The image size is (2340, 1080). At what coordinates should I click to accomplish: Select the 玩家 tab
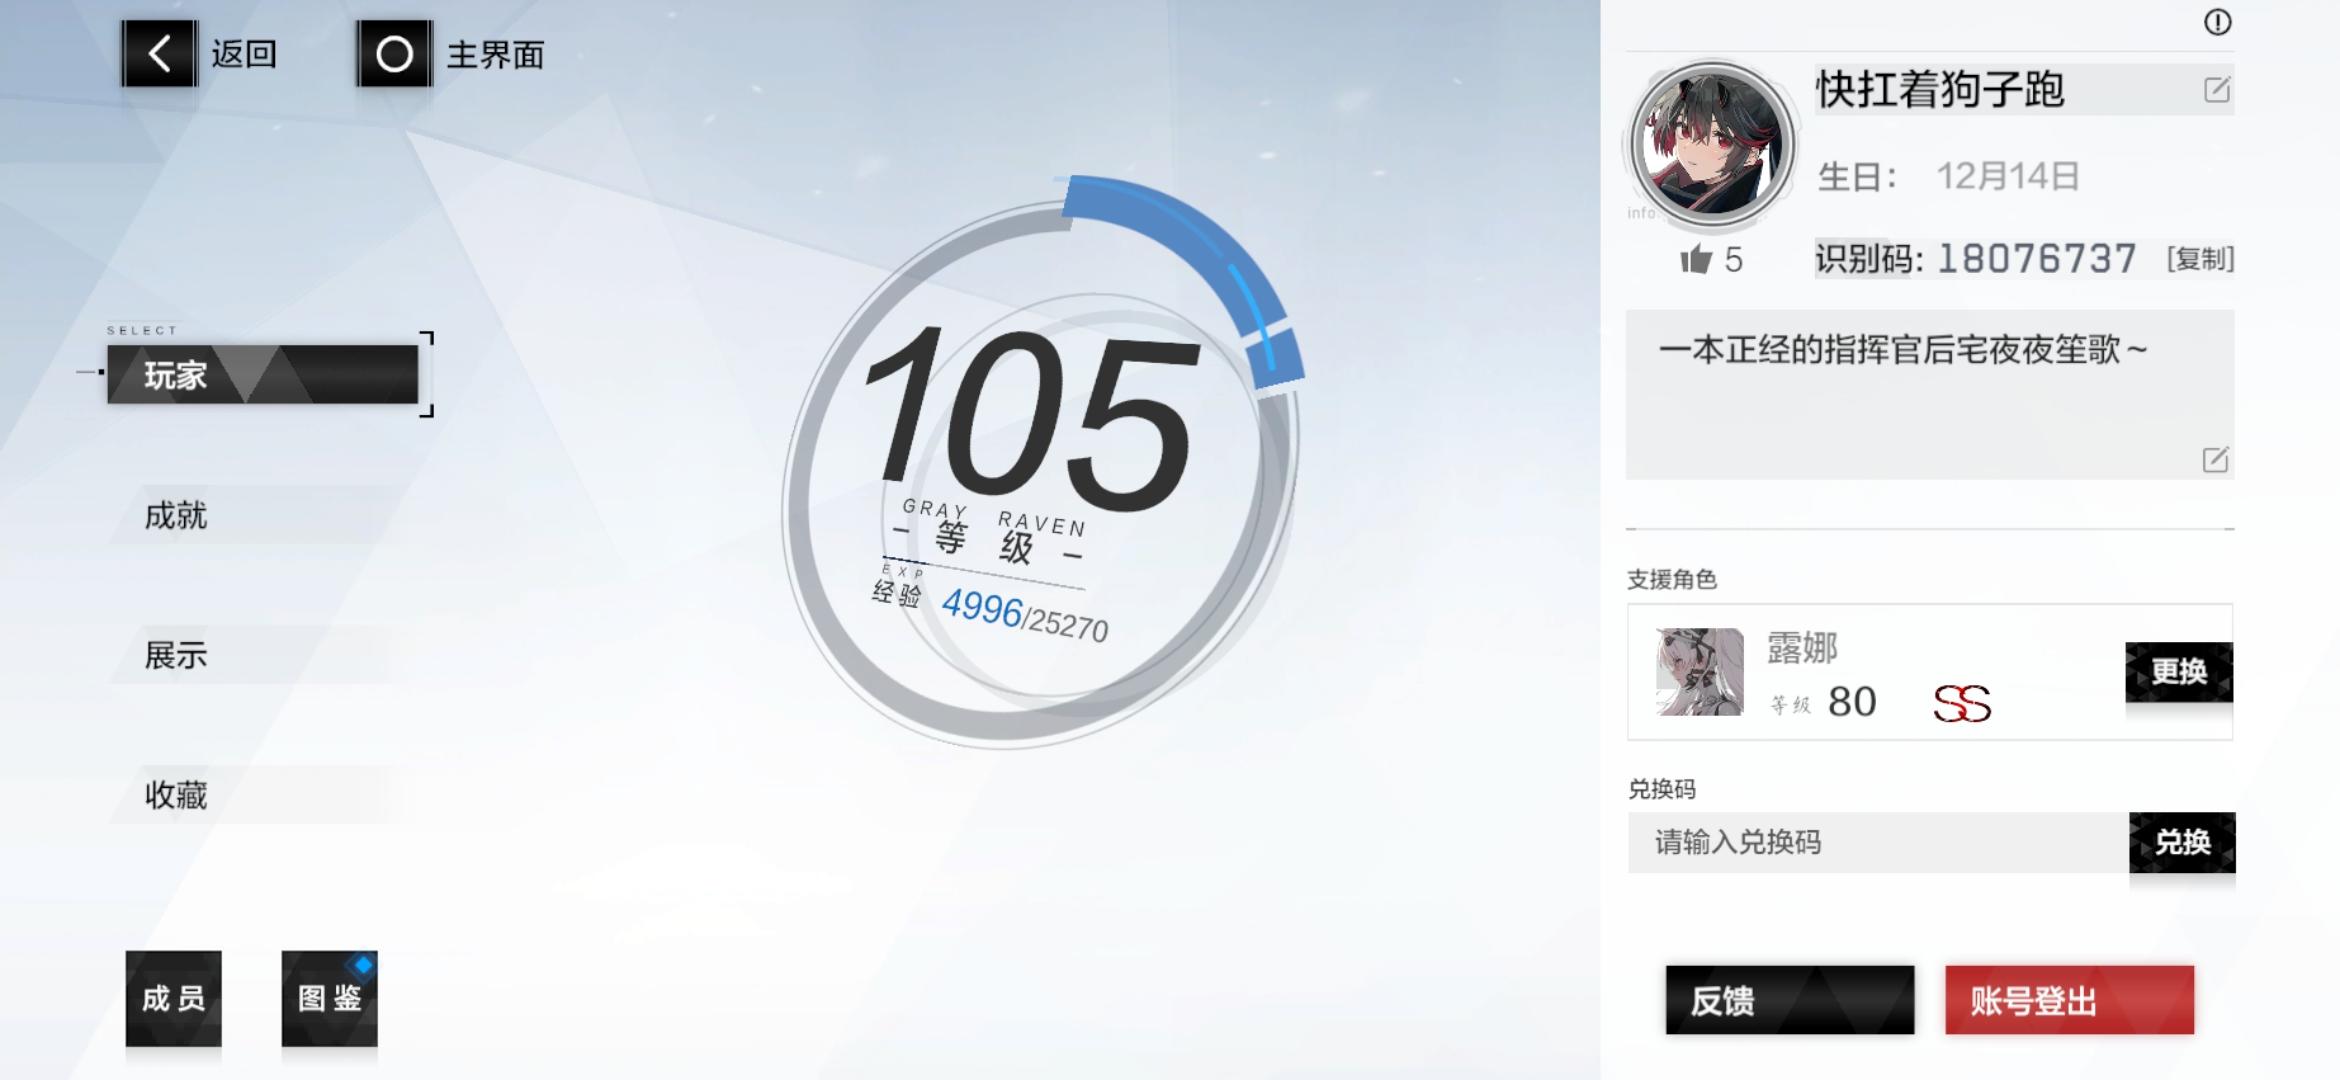click(262, 375)
